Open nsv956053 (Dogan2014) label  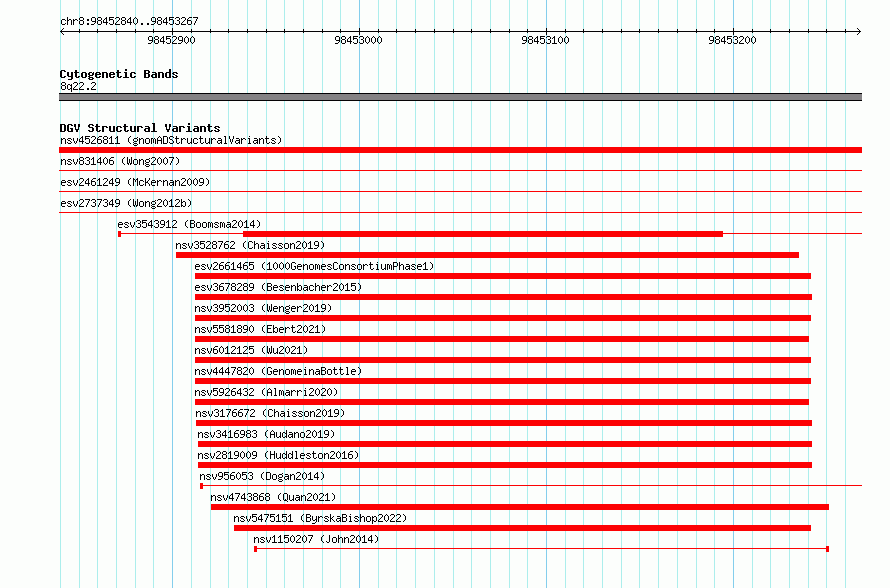262,476
